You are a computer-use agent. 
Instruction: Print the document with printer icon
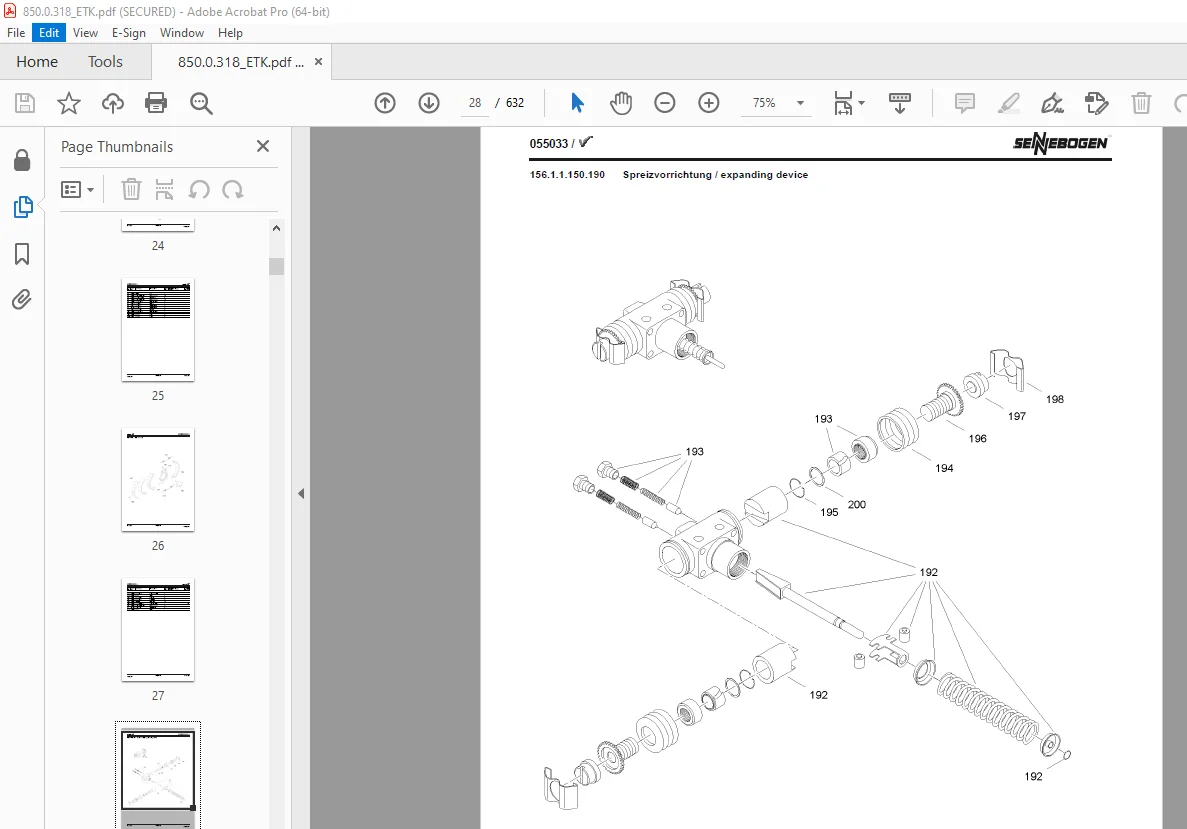[156, 103]
